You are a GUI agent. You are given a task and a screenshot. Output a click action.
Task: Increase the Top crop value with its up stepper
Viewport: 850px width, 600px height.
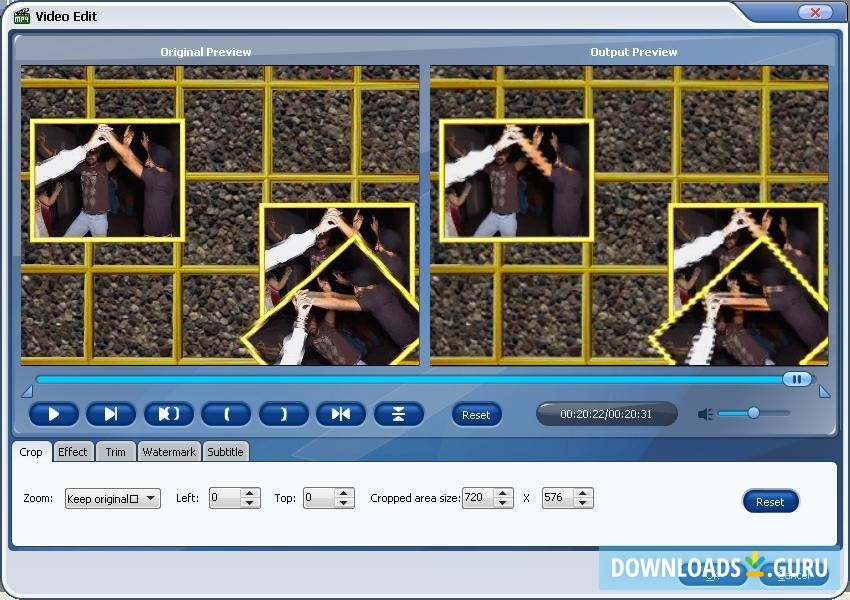point(345,492)
